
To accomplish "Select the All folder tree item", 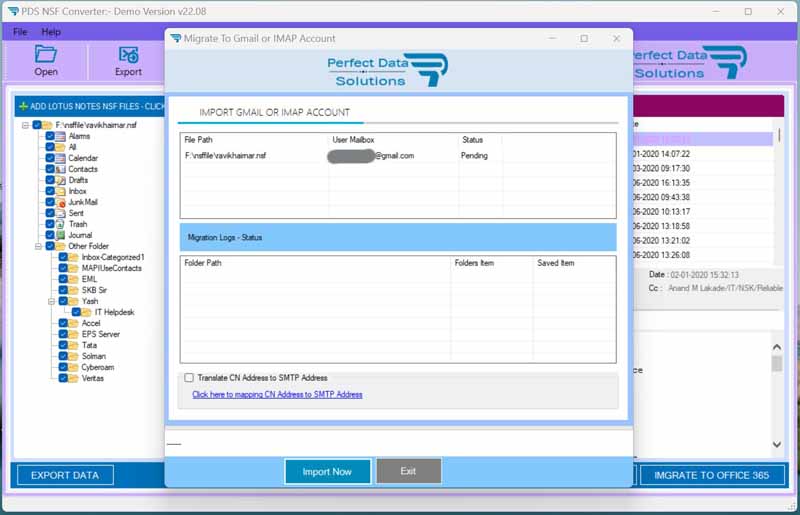I will coord(72,147).
